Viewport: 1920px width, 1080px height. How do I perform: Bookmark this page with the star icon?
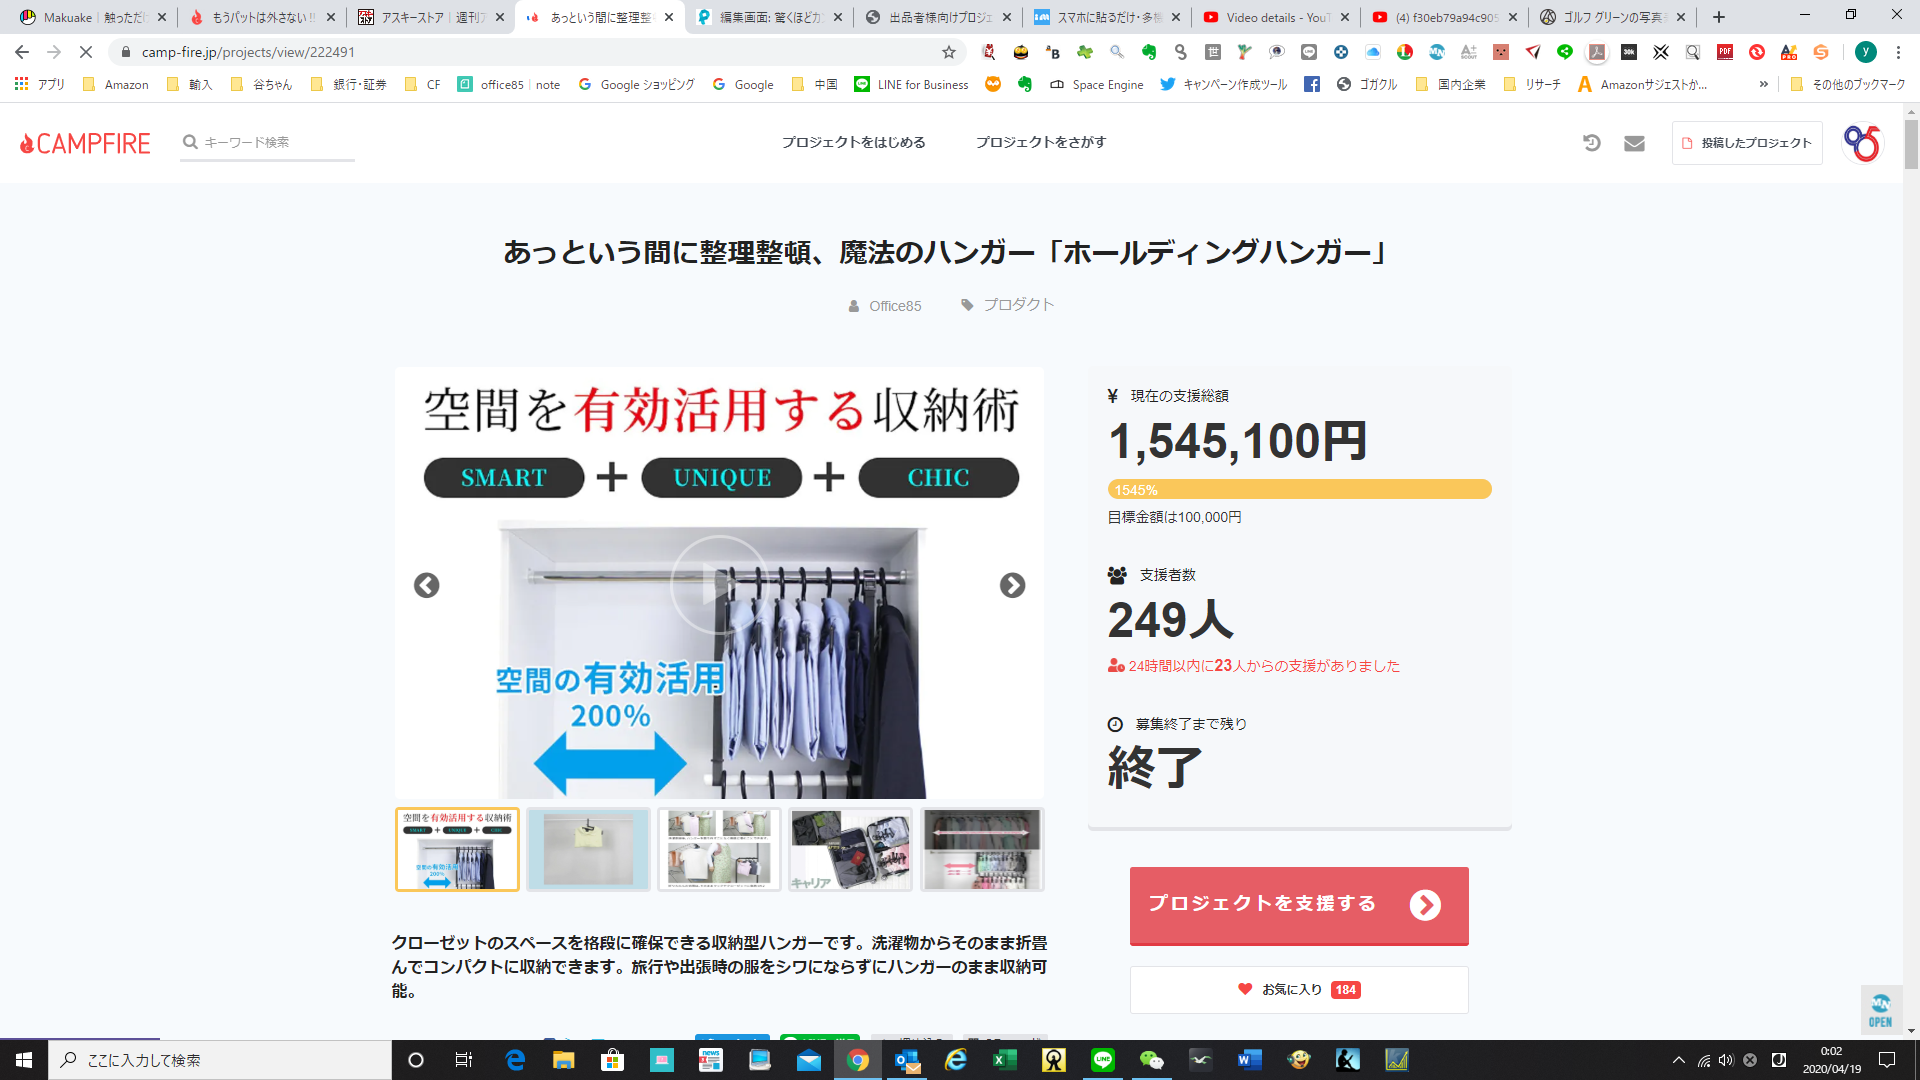949,52
